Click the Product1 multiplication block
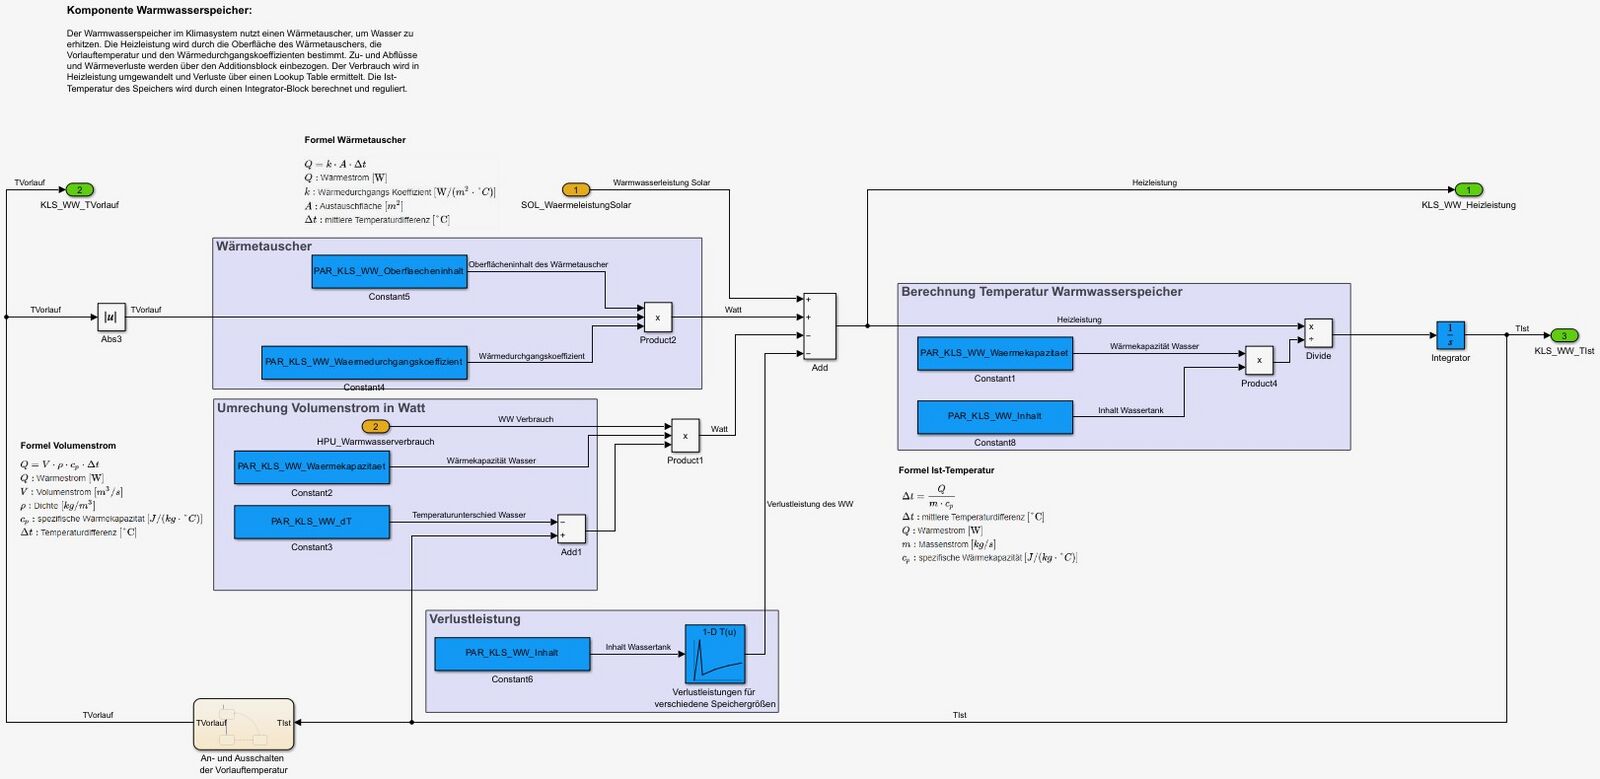1600x779 pixels. [x=685, y=435]
